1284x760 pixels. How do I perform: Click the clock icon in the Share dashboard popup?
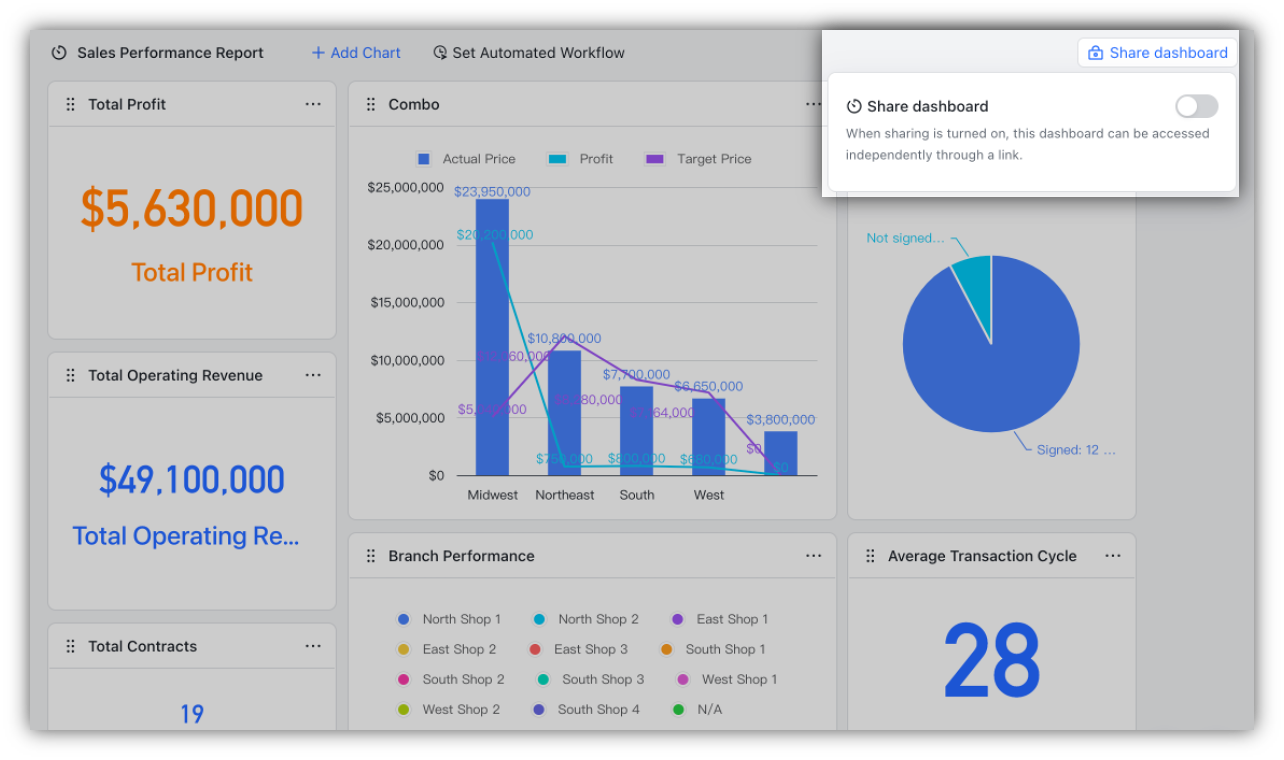tap(855, 106)
